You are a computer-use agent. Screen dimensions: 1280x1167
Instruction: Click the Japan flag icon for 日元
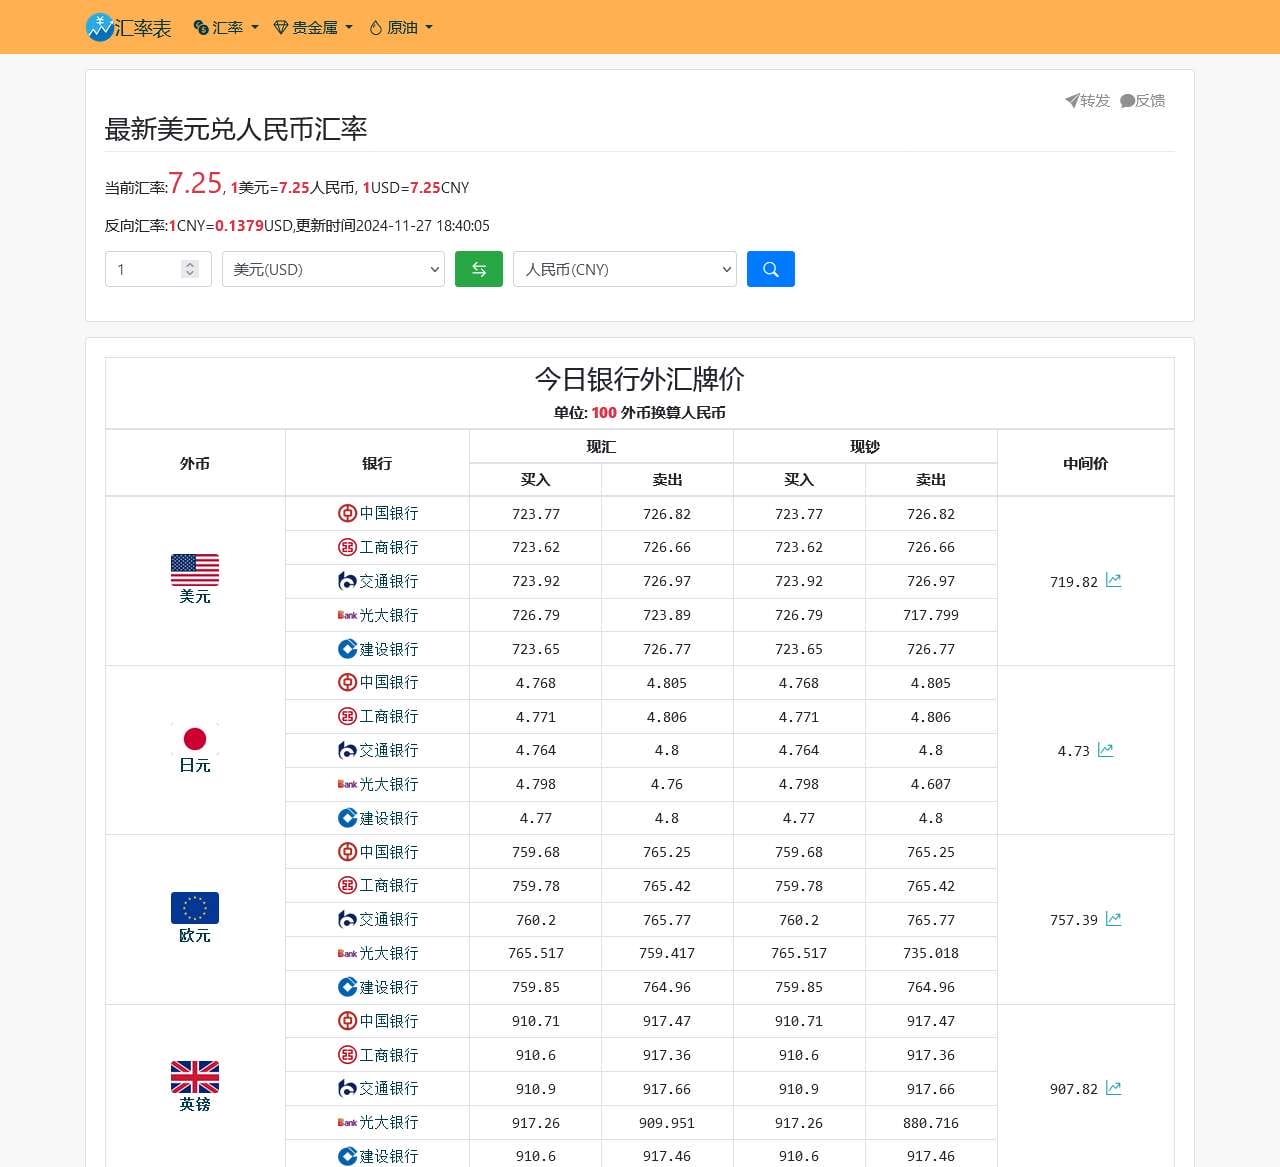pyautogui.click(x=195, y=739)
